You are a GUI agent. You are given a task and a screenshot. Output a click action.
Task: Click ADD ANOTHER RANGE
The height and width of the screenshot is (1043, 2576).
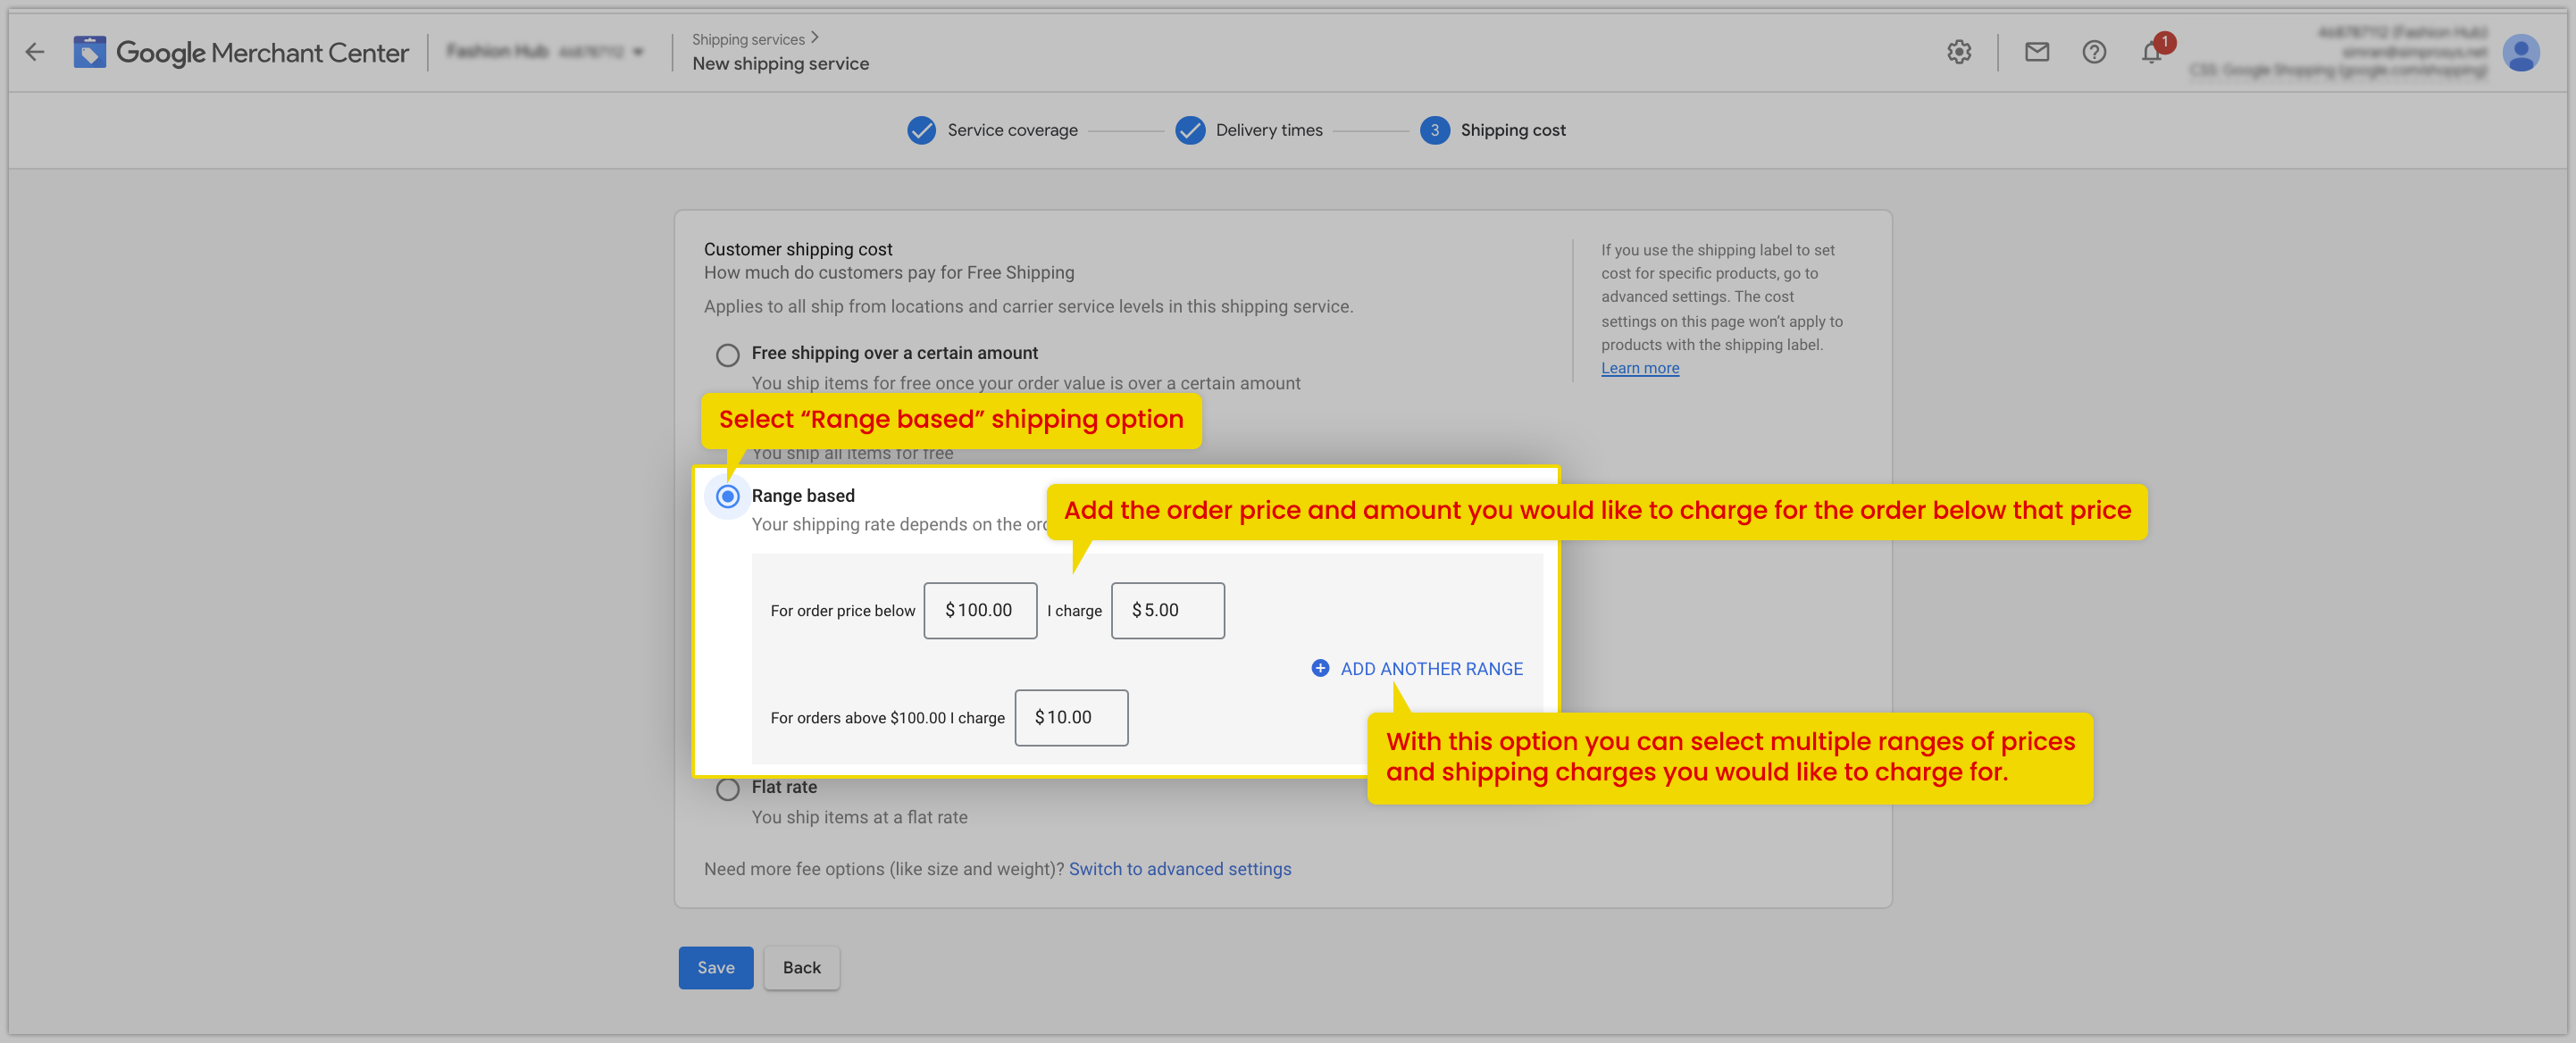(x=1416, y=668)
